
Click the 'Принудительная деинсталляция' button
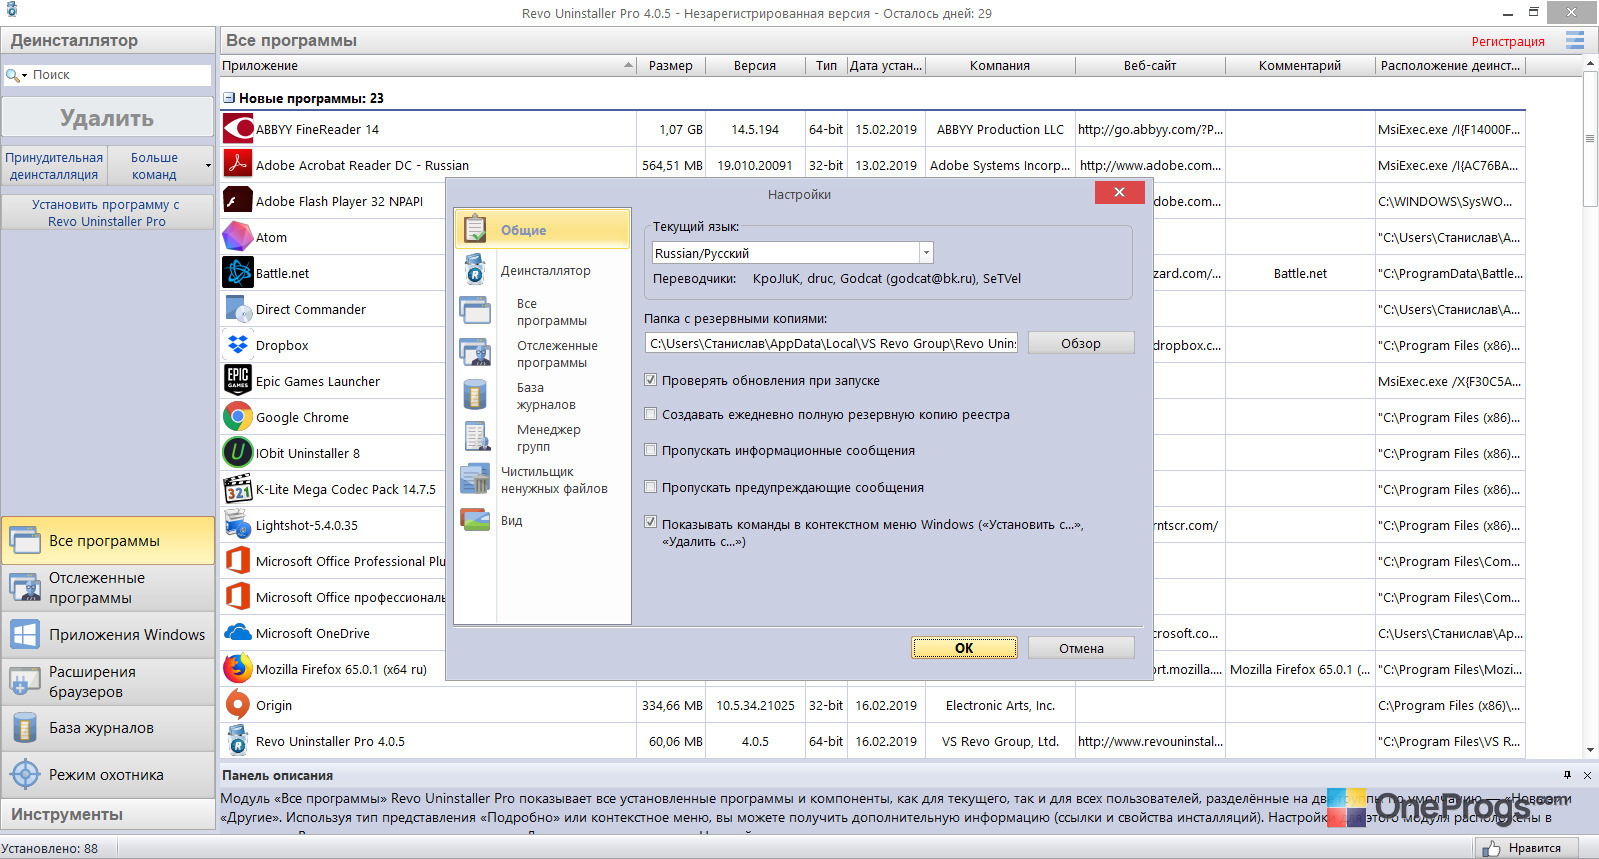click(x=54, y=166)
